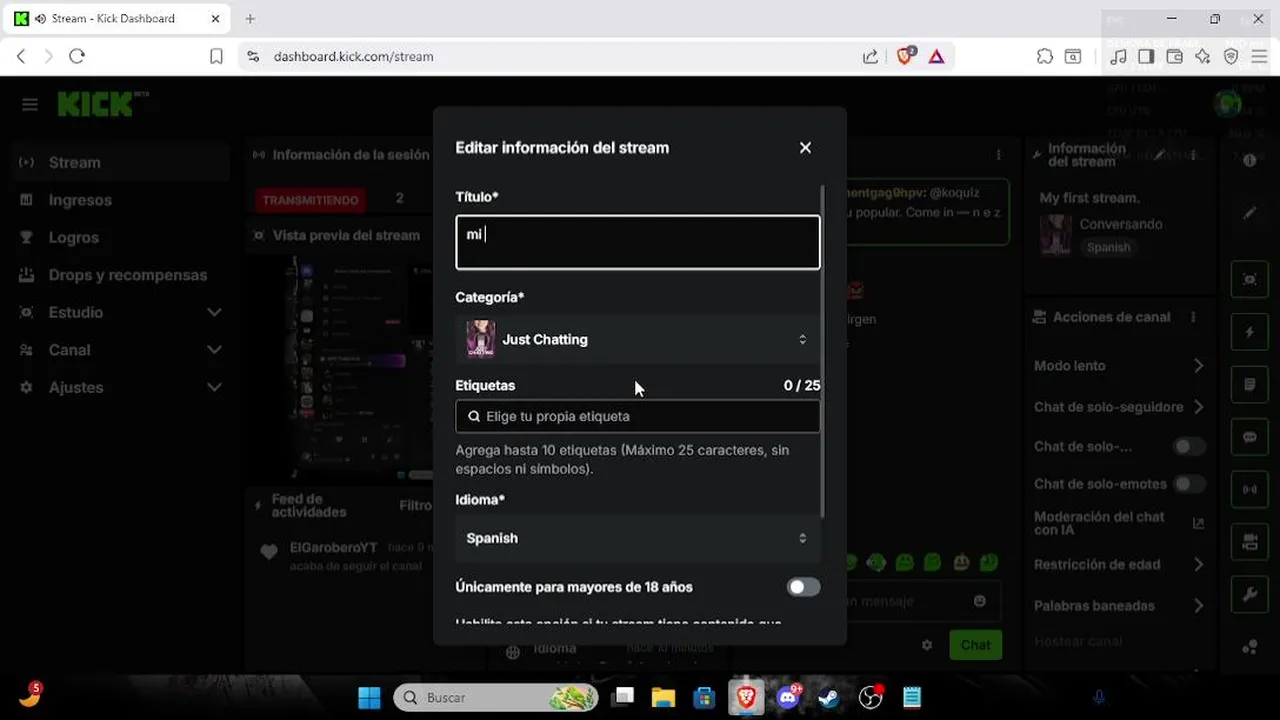This screenshot has height=720, width=1280.
Task: Click the emoji icon in chat message box
Action: click(980, 601)
